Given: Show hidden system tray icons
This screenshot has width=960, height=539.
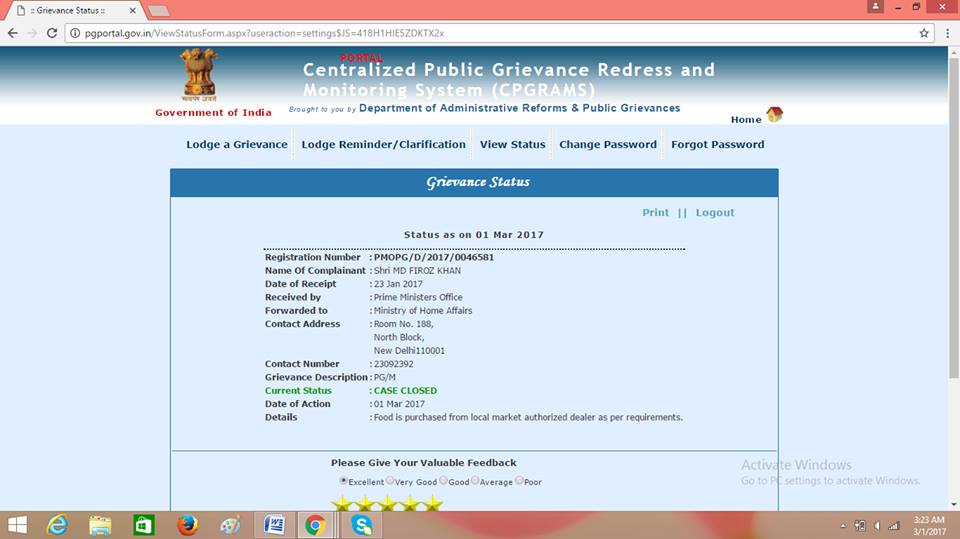Looking at the screenshot, I should [833, 525].
